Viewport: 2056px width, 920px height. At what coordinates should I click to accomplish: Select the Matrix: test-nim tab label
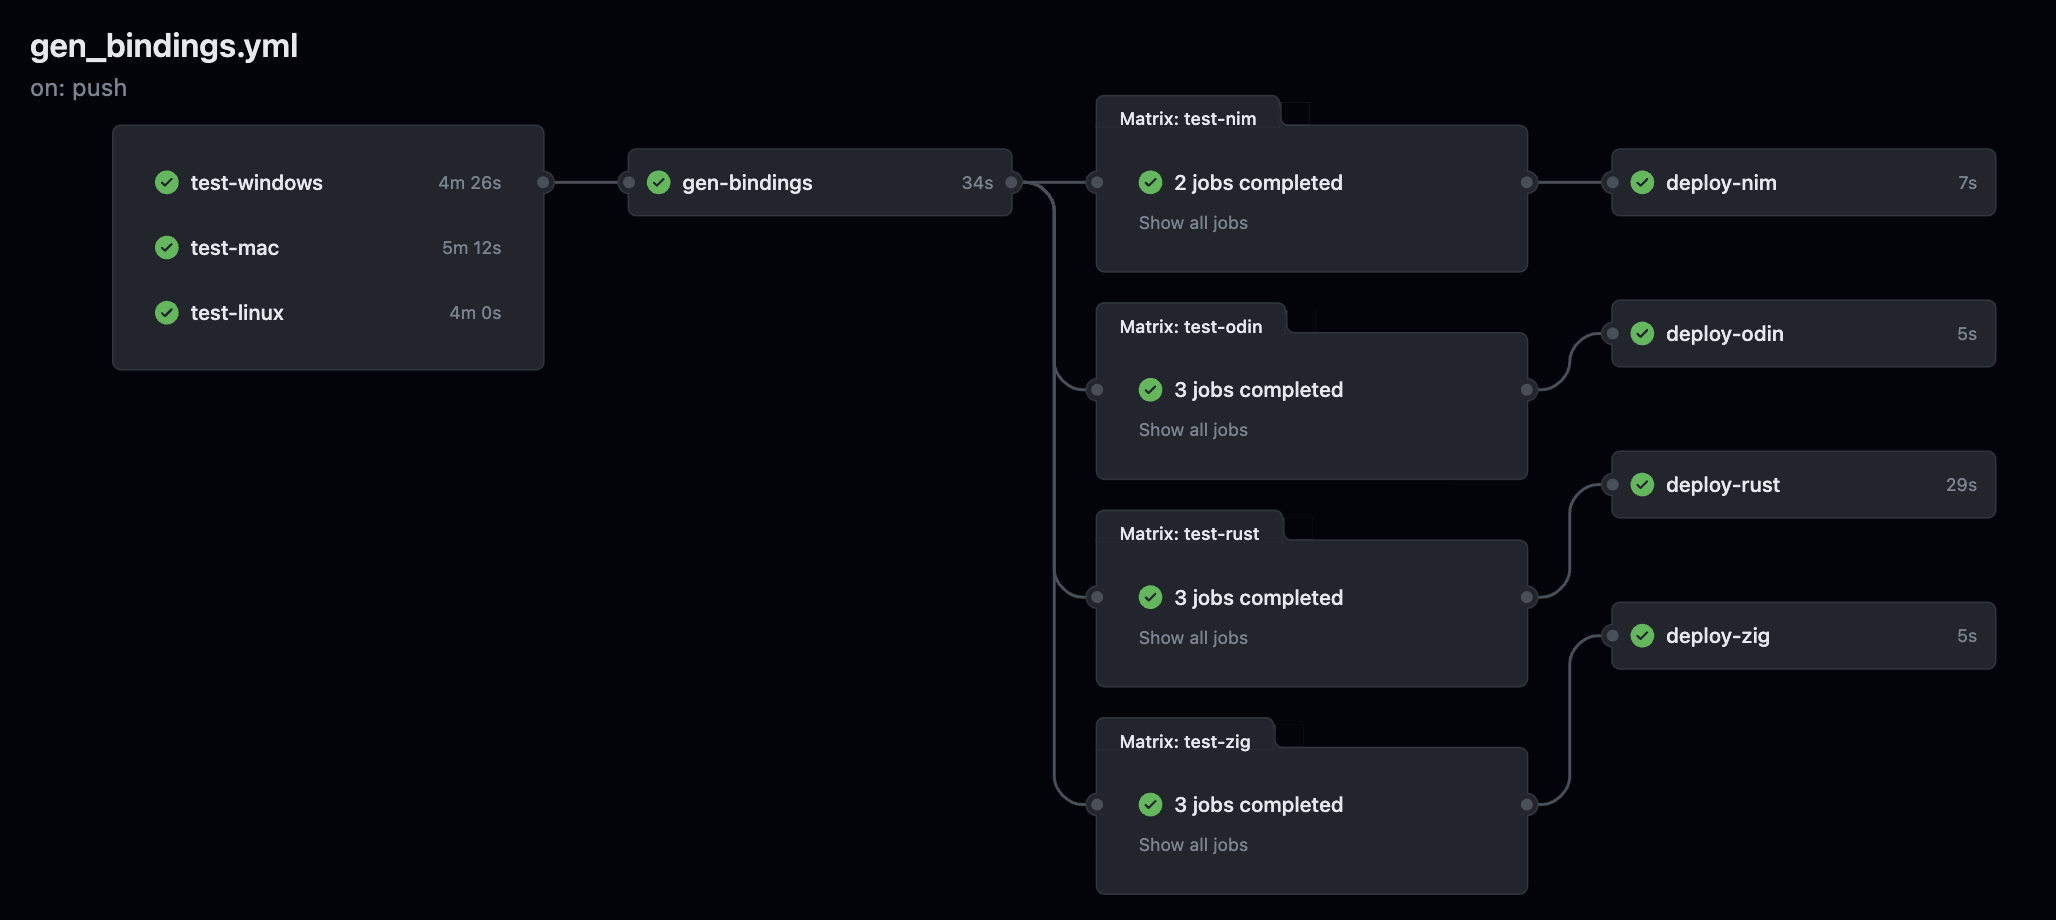tap(1187, 119)
